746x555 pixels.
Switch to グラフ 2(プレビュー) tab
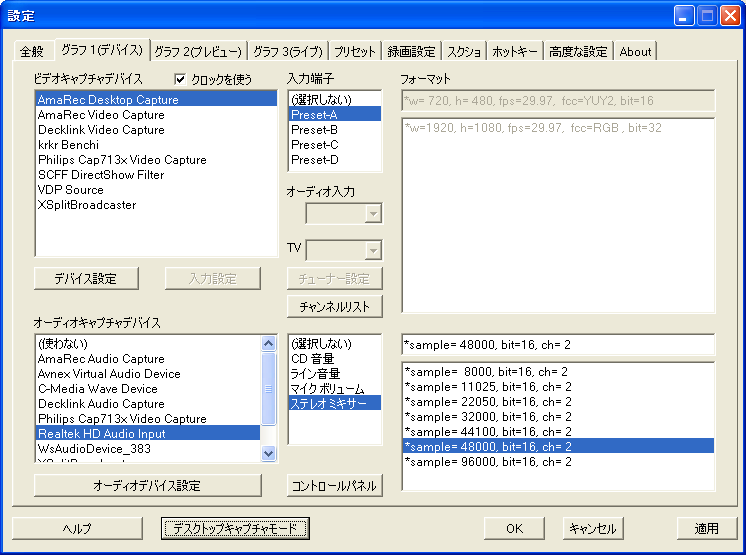click(198, 51)
